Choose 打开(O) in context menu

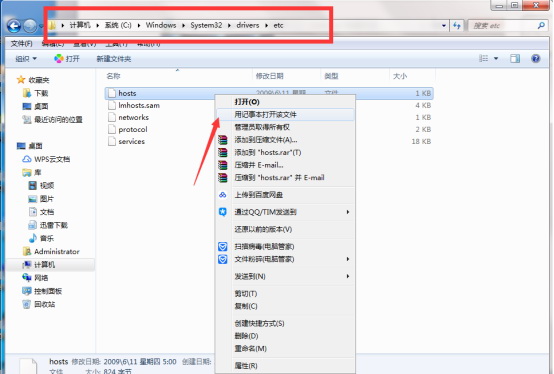[x=285, y=102]
